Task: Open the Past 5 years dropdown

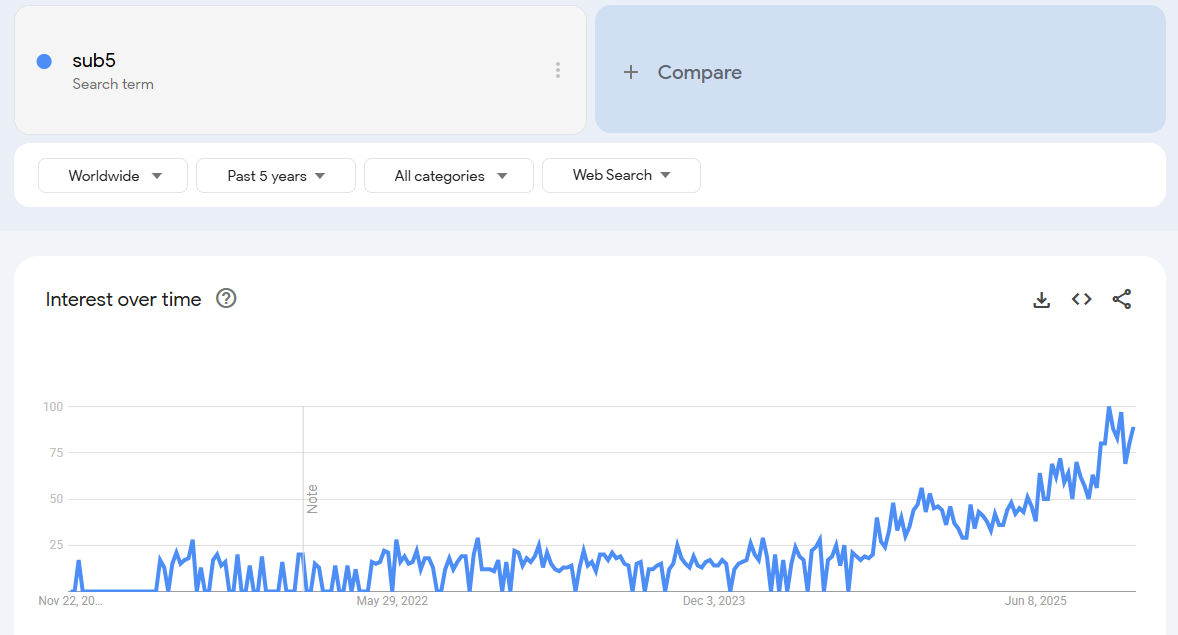Action: (x=276, y=176)
